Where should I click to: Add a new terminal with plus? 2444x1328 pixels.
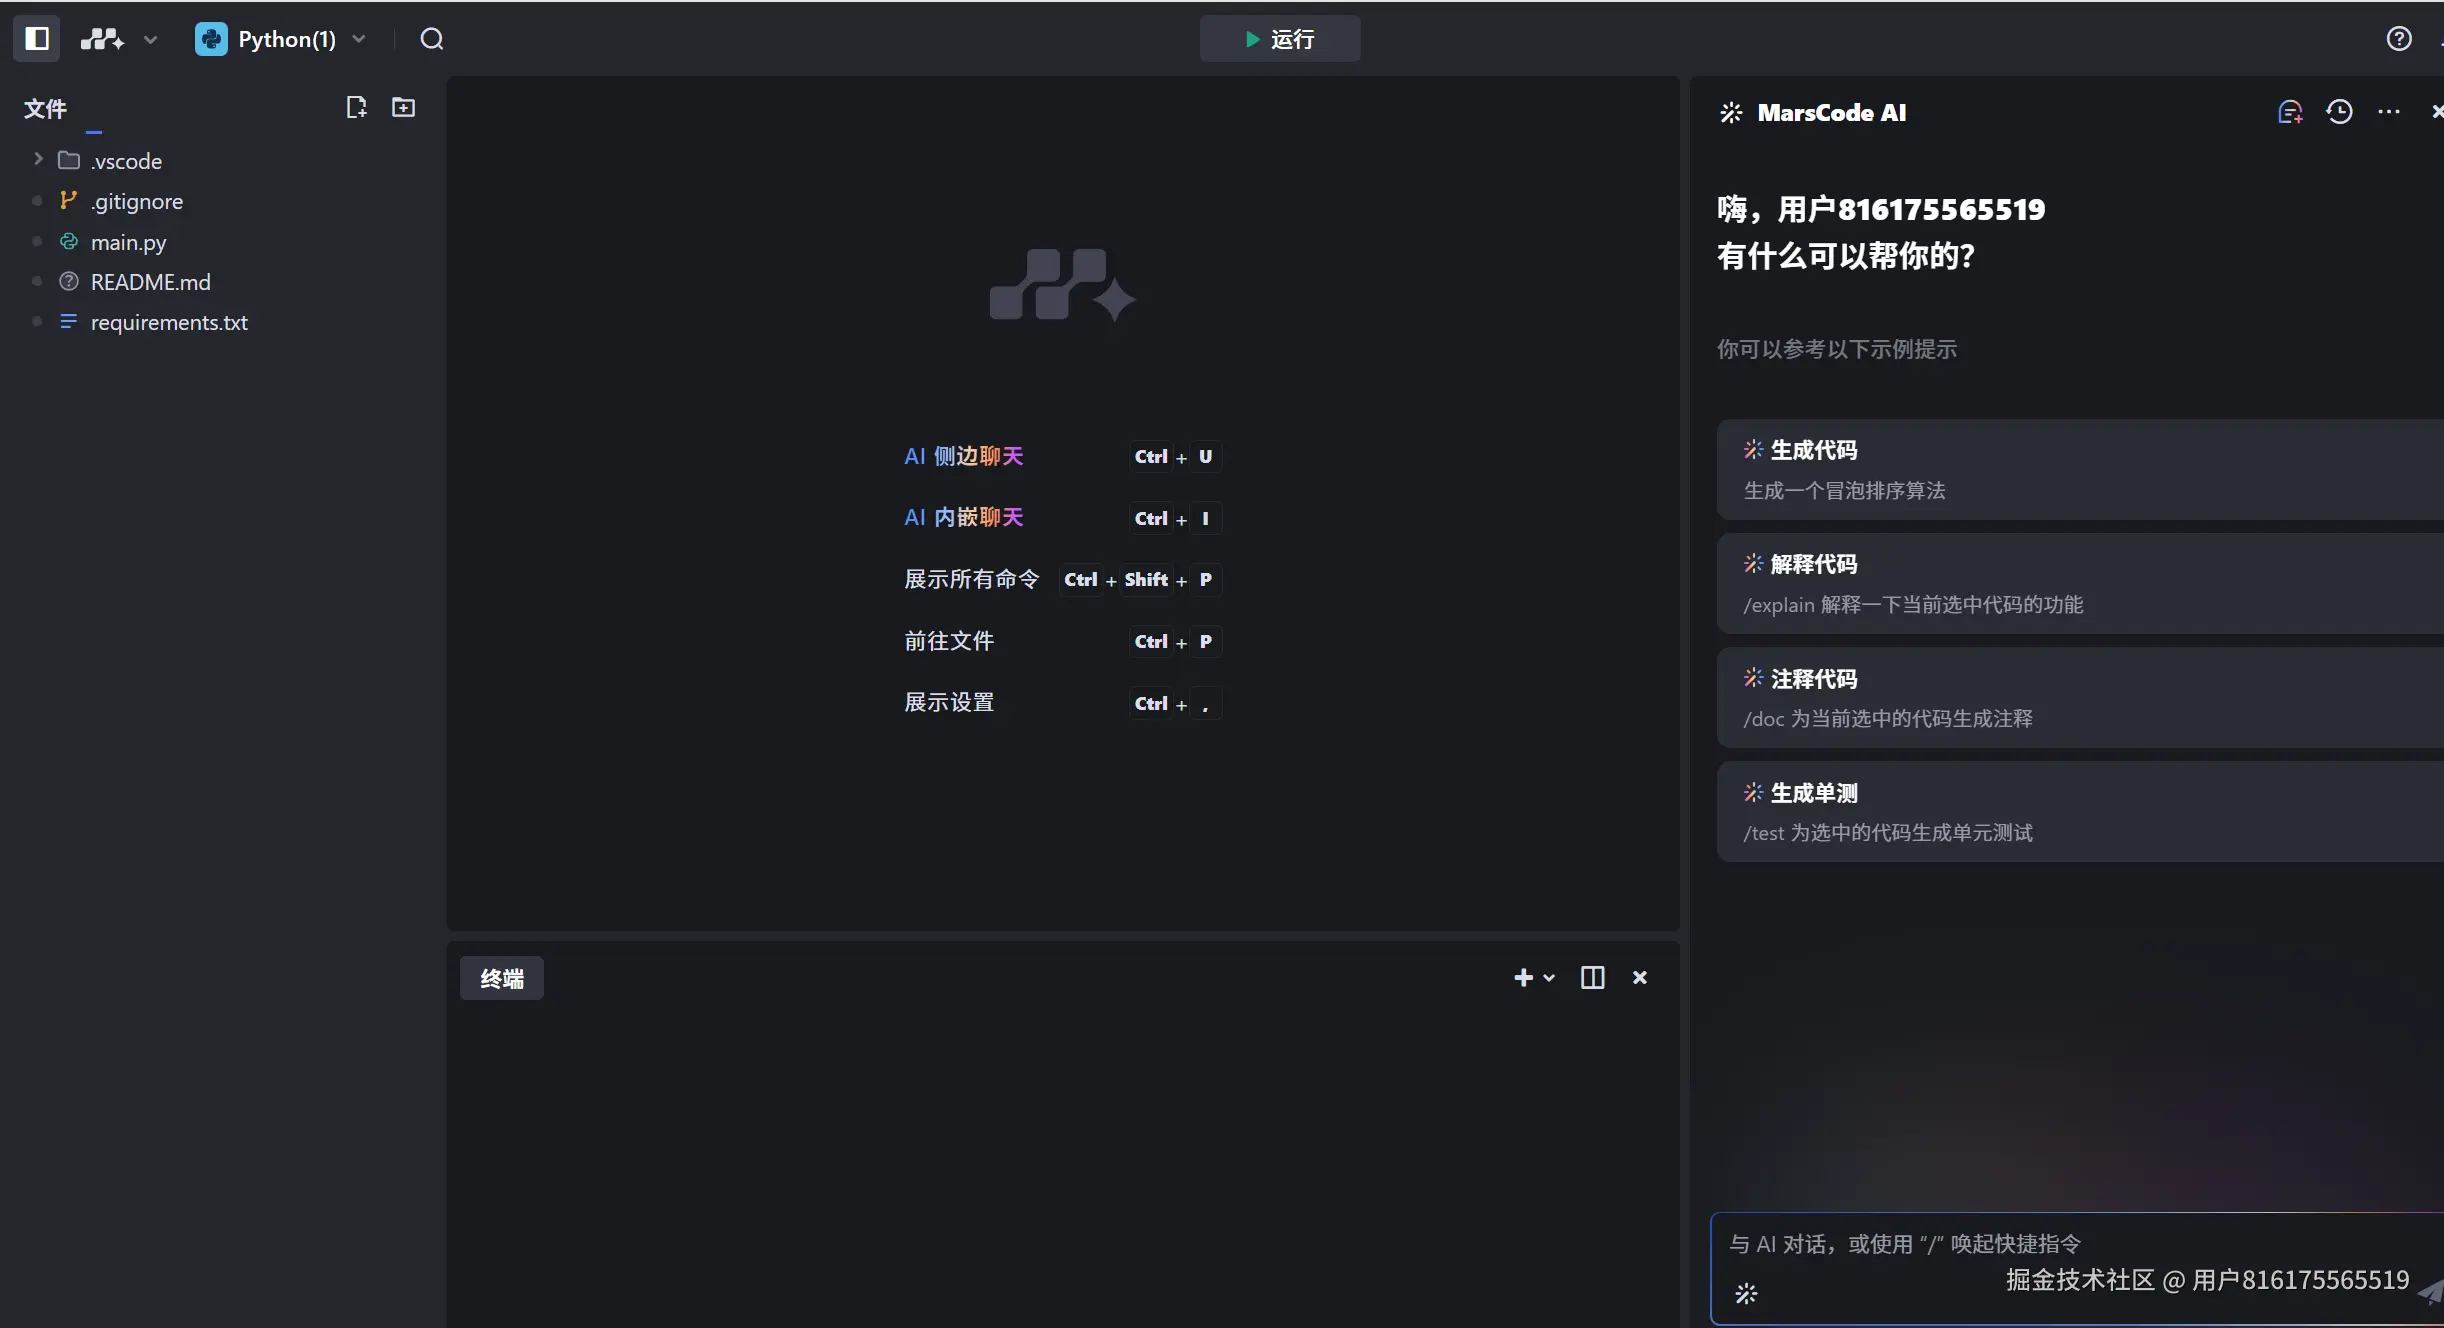(x=1523, y=978)
